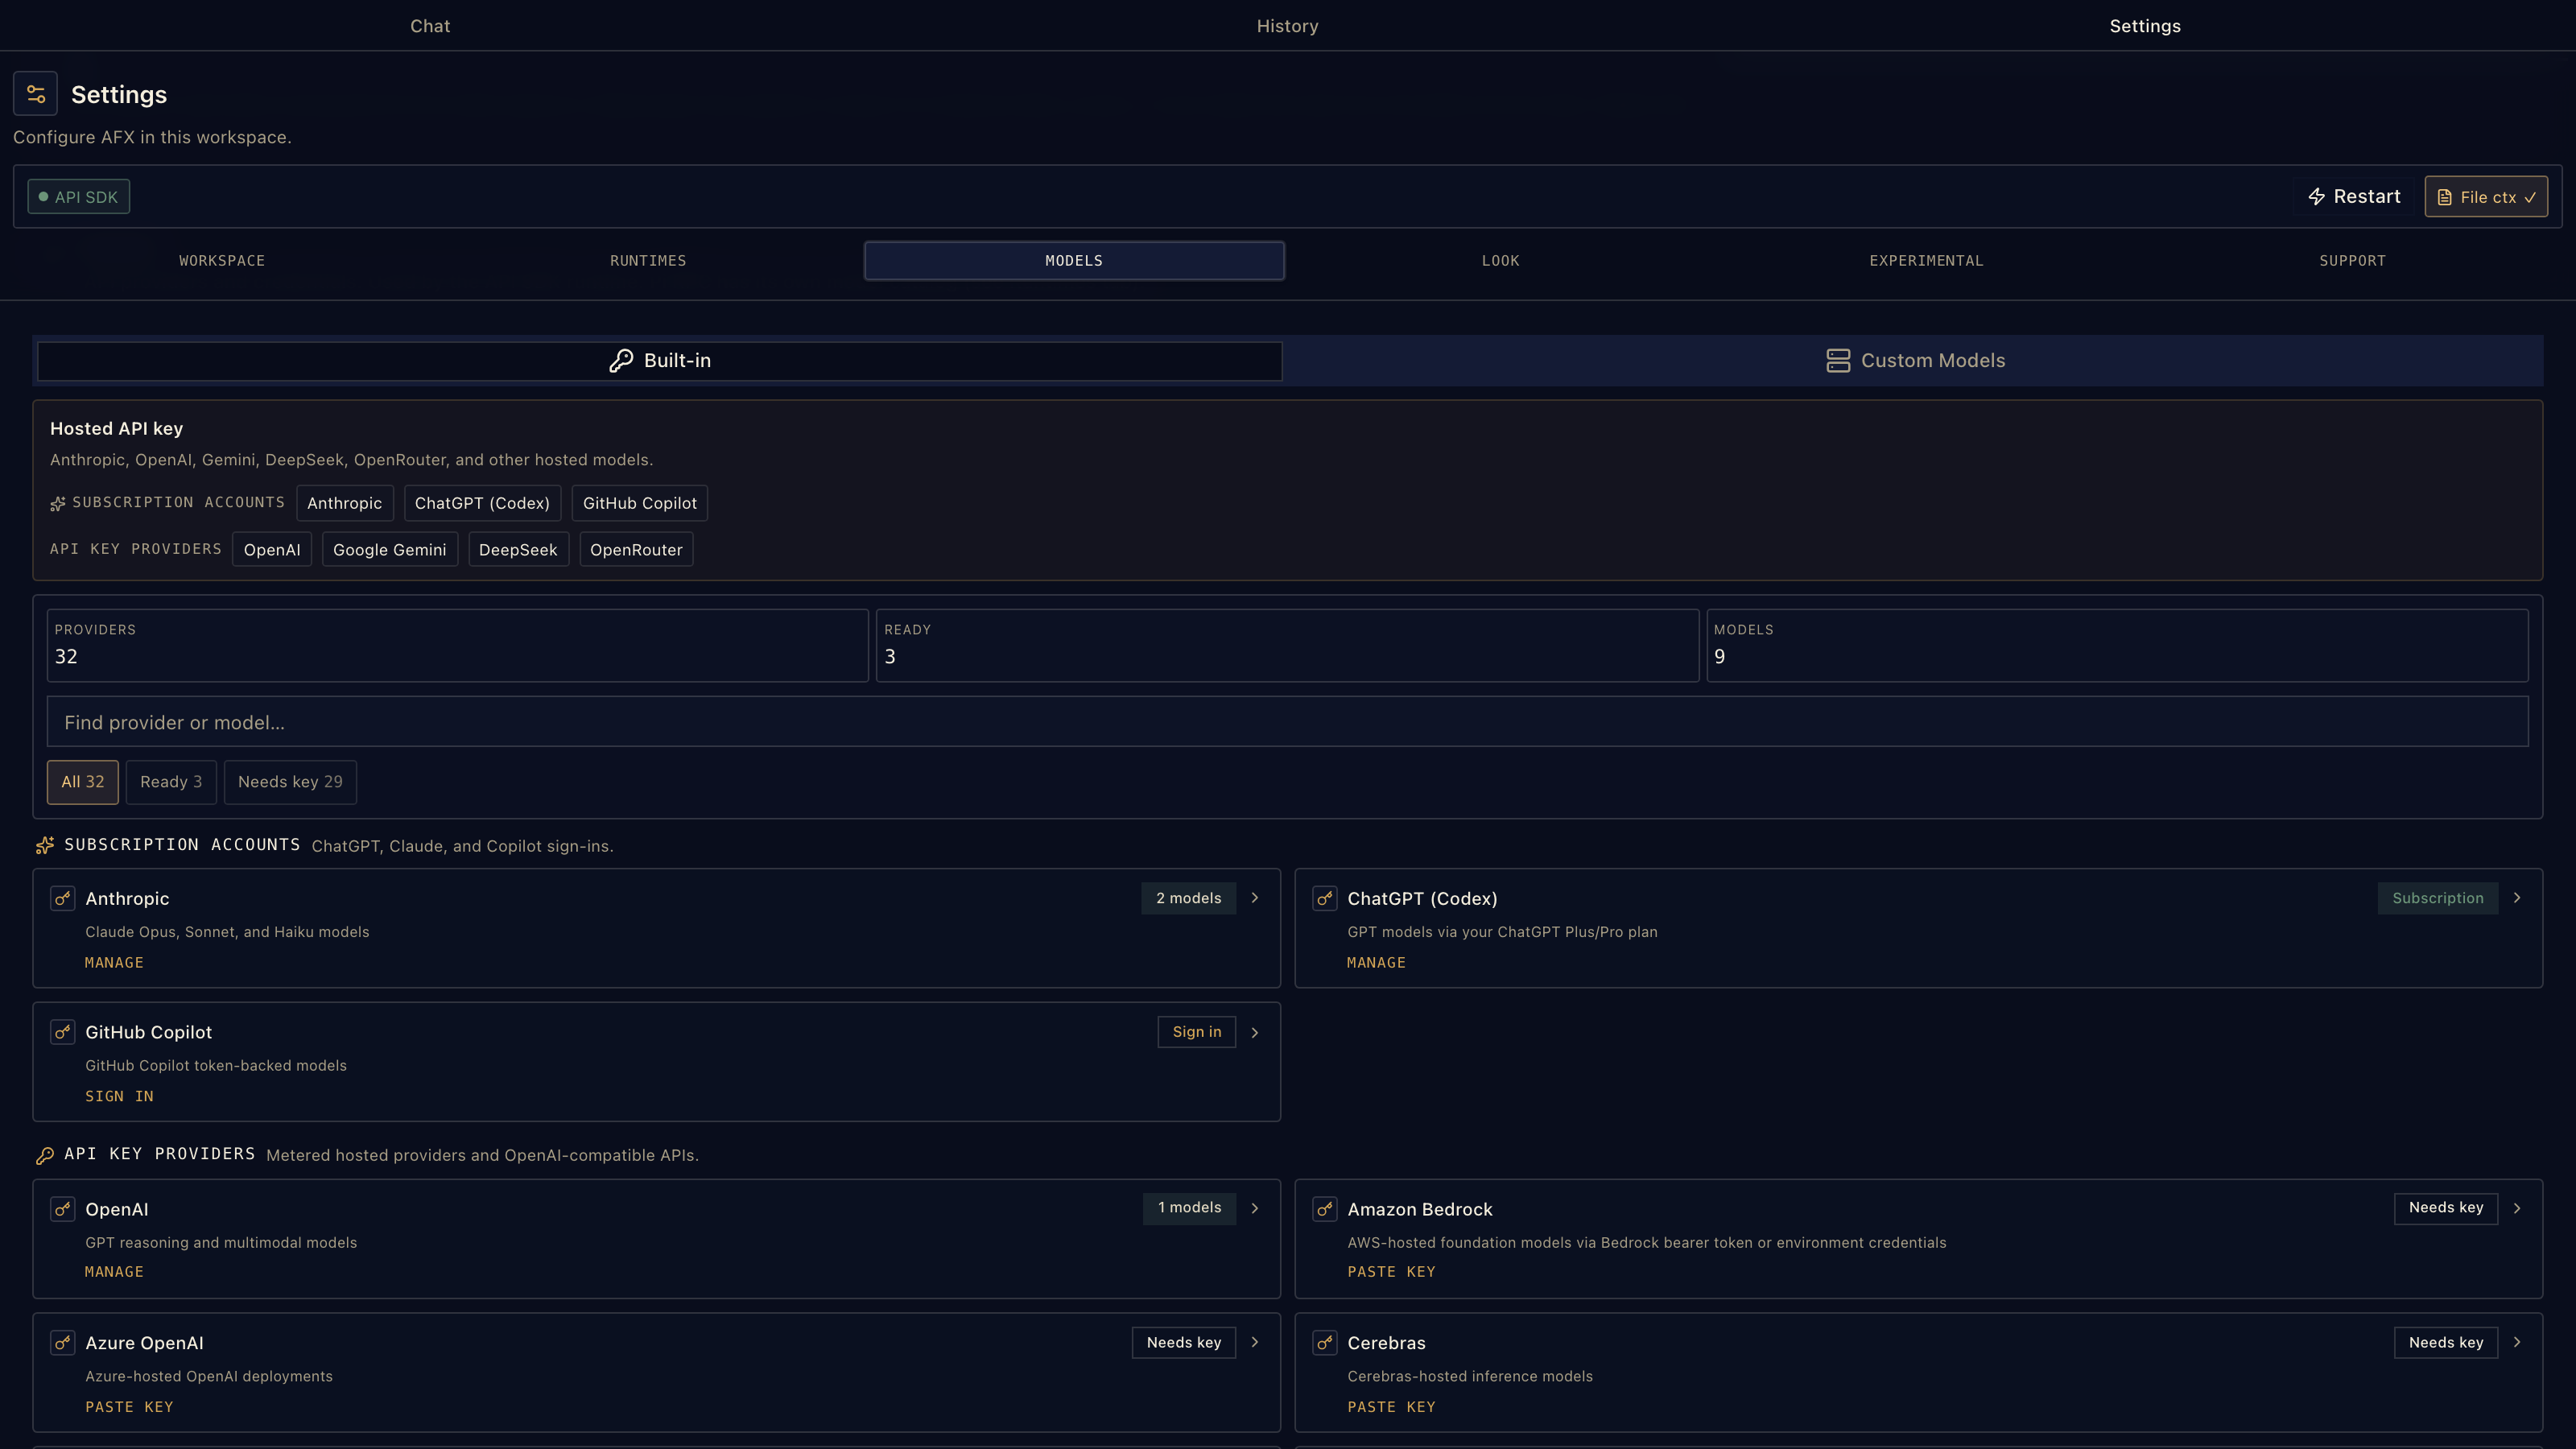Click PASTE KEY under Amazon Bedrock
Image resolution: width=2576 pixels, height=1449 pixels.
(x=1391, y=1272)
